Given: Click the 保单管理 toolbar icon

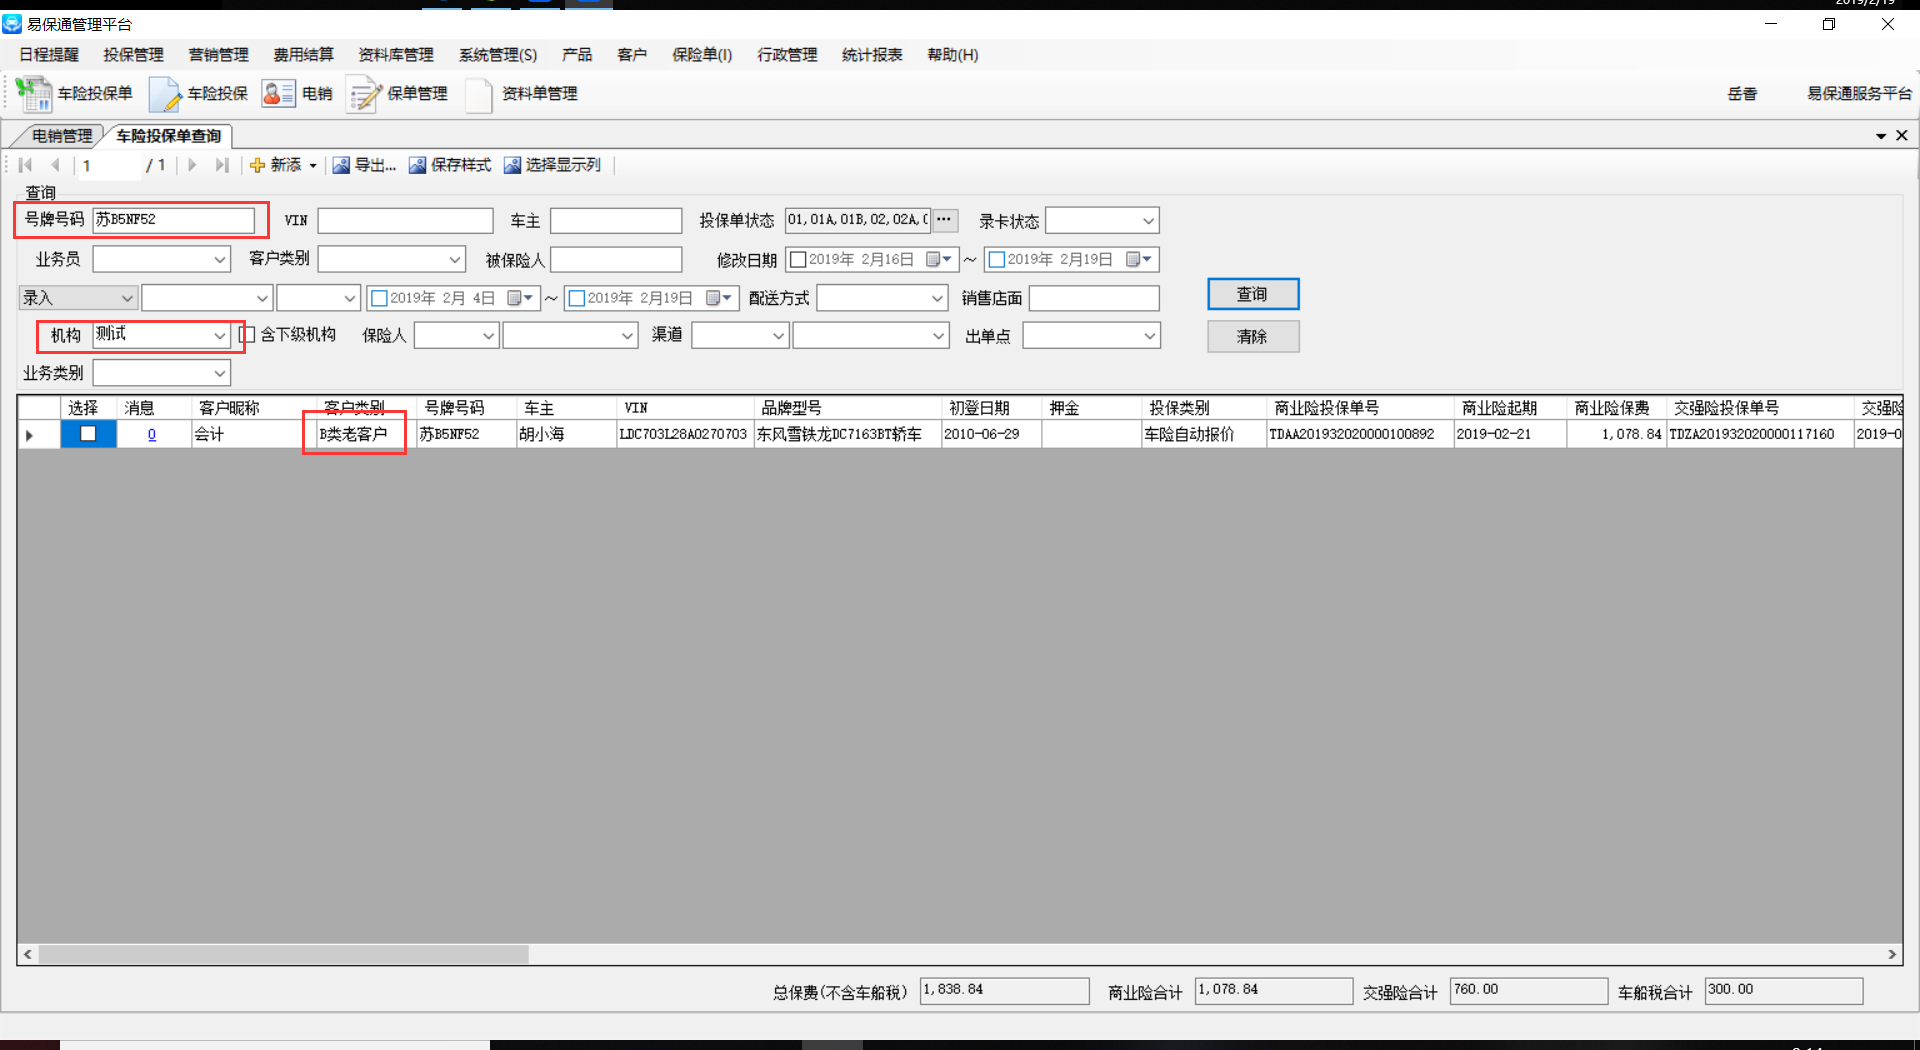Looking at the screenshot, I should pyautogui.click(x=364, y=94).
